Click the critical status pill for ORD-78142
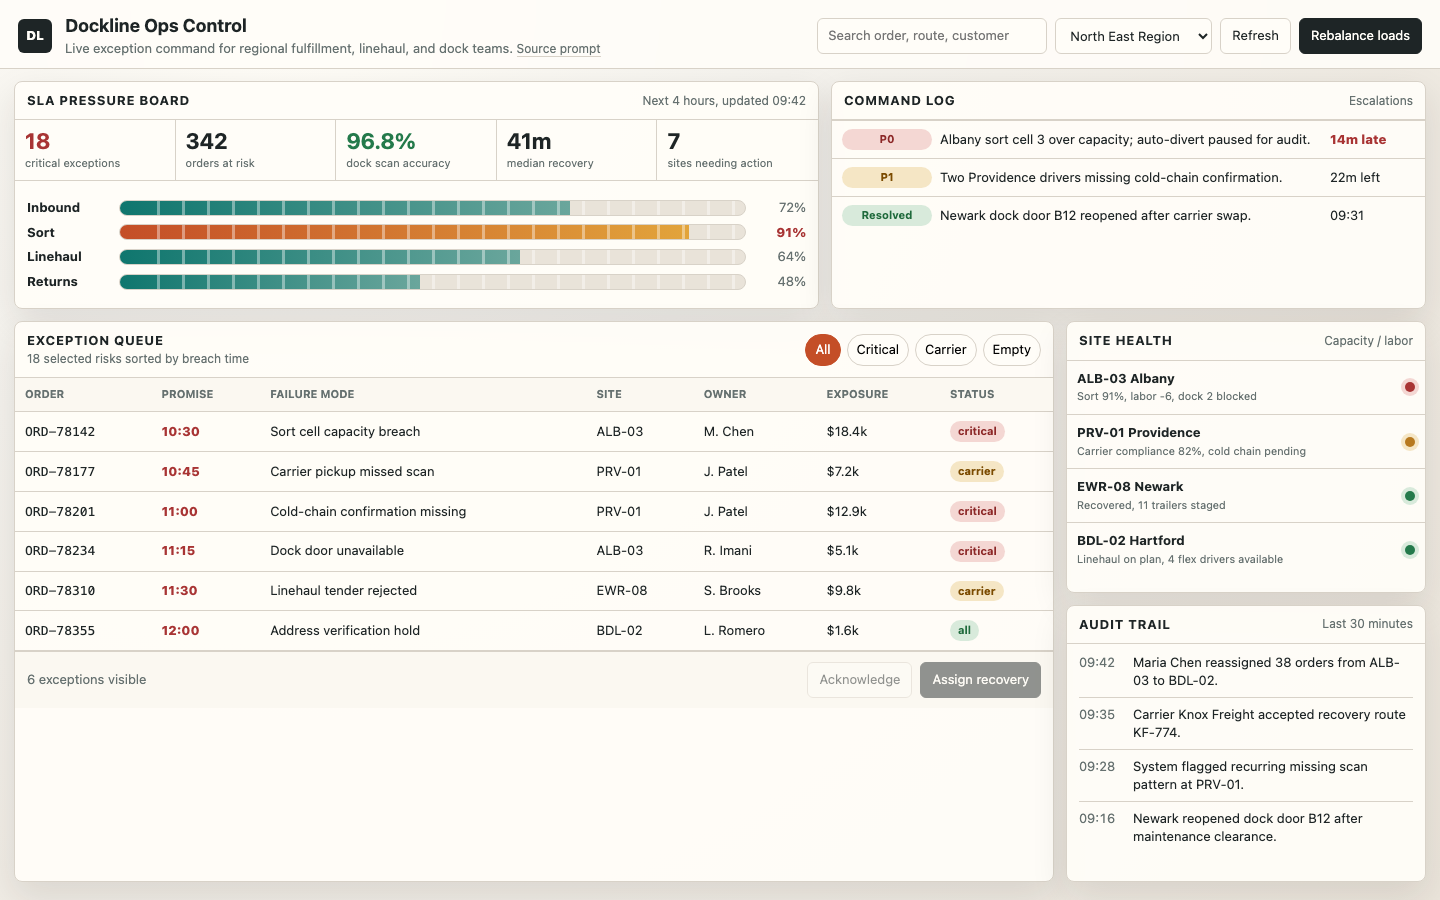 click(977, 432)
